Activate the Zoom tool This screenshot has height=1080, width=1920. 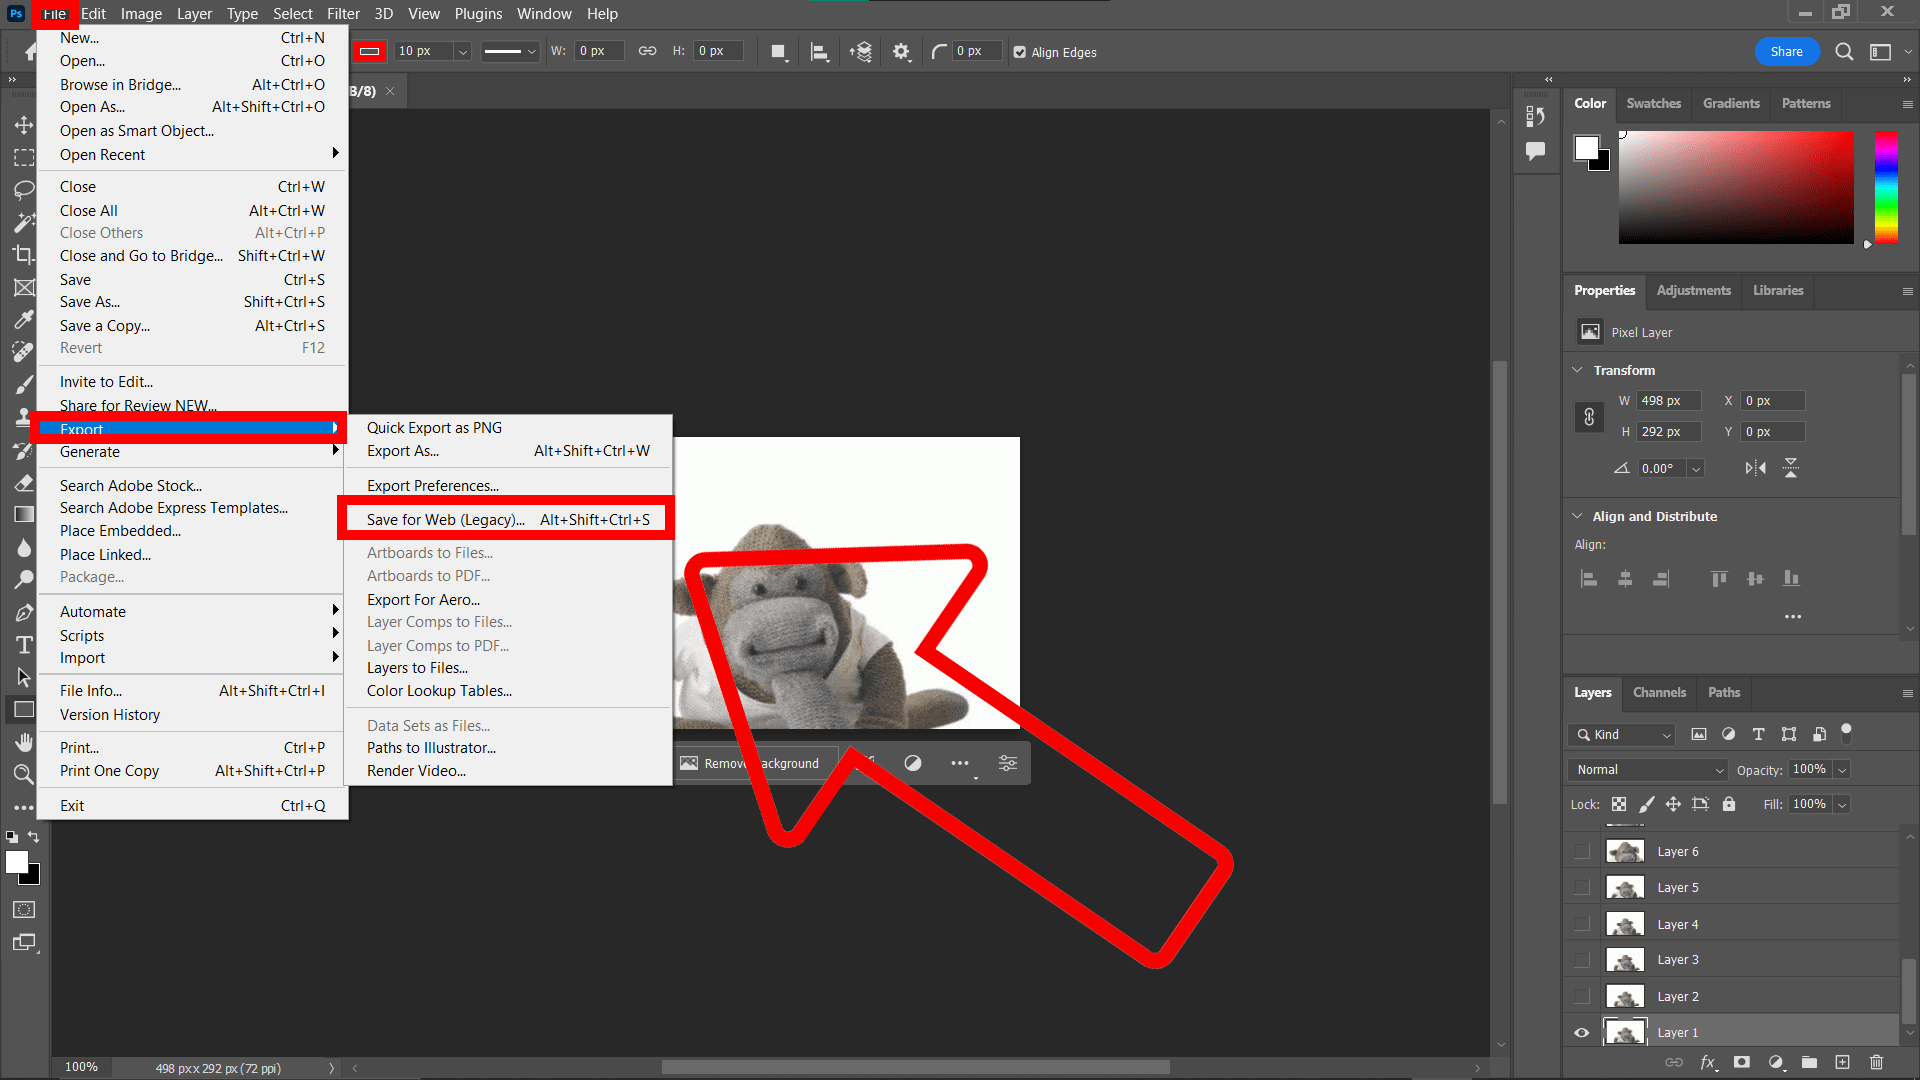tap(24, 774)
